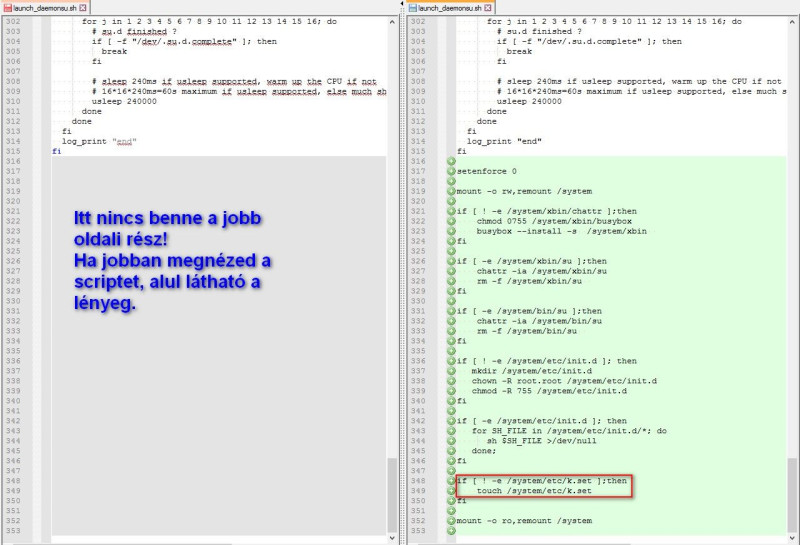The height and width of the screenshot is (545, 800).
Task: Click 'sh $SH_FILE >/dev/null' text in right pane
Action: [x=541, y=441]
